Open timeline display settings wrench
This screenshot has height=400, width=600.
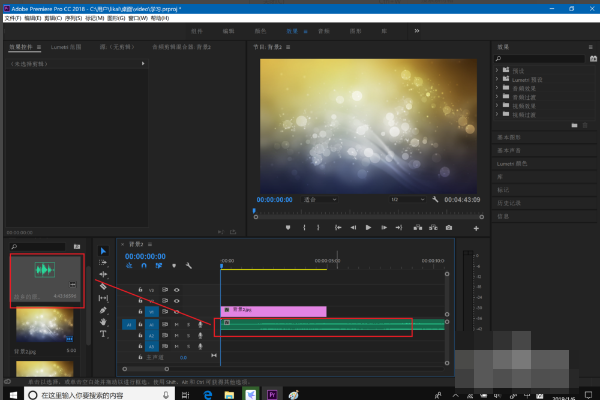(188, 265)
